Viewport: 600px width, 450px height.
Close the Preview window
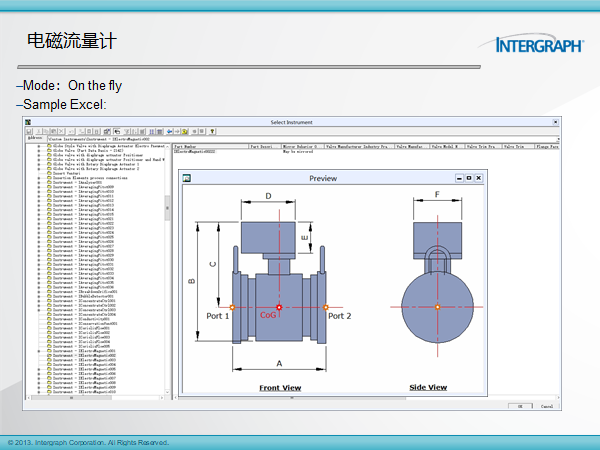478,178
